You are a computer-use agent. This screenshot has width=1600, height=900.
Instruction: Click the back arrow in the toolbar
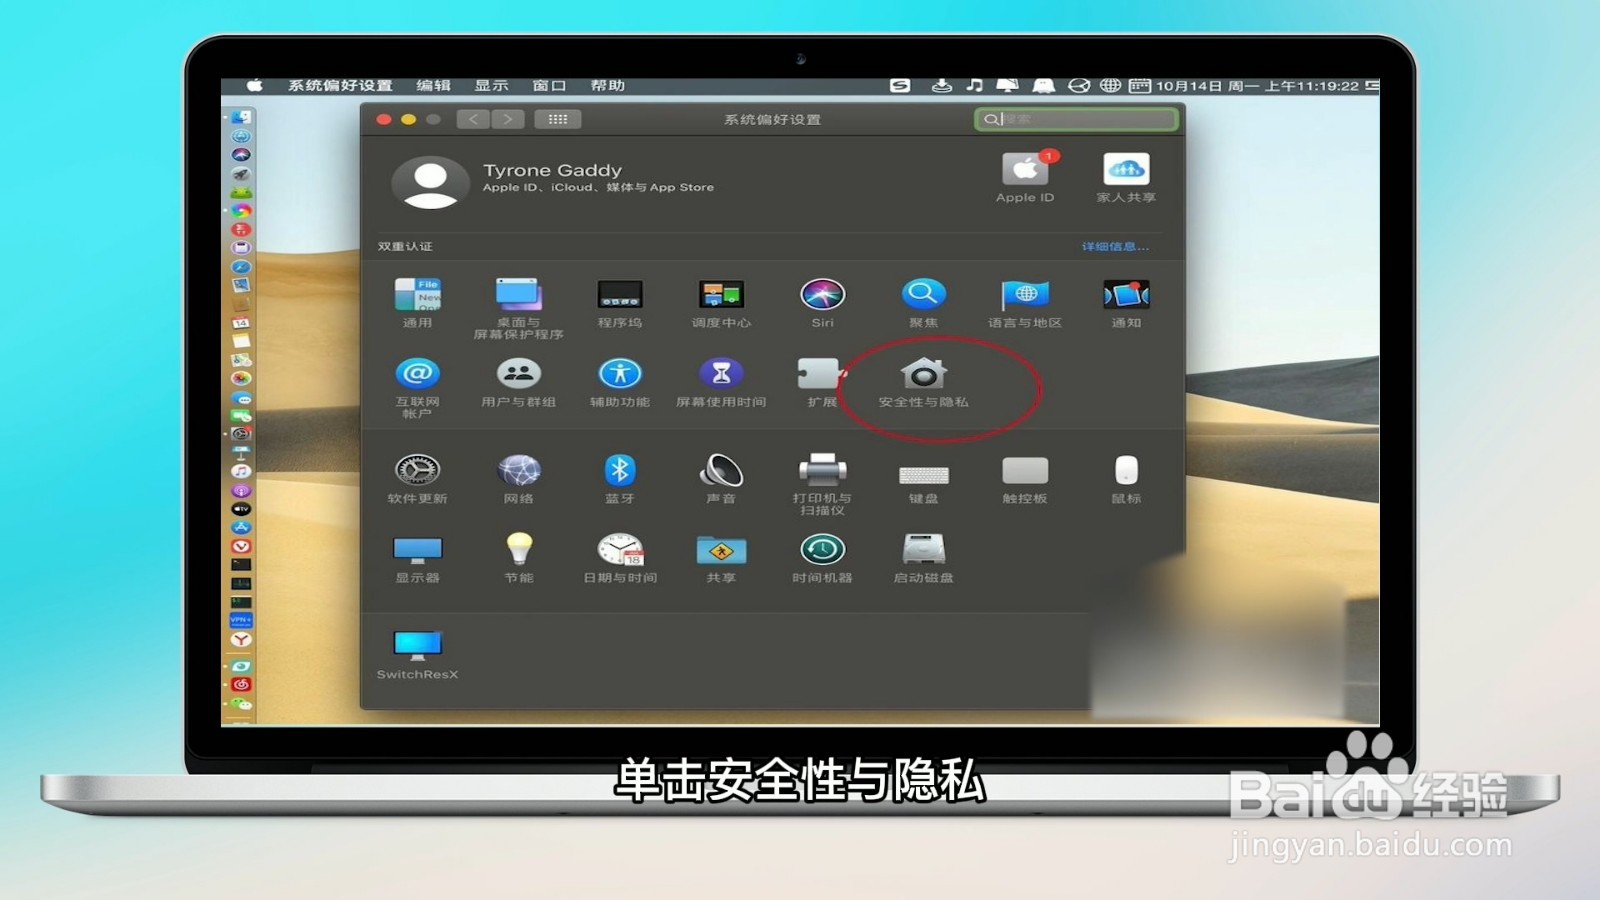pos(473,118)
